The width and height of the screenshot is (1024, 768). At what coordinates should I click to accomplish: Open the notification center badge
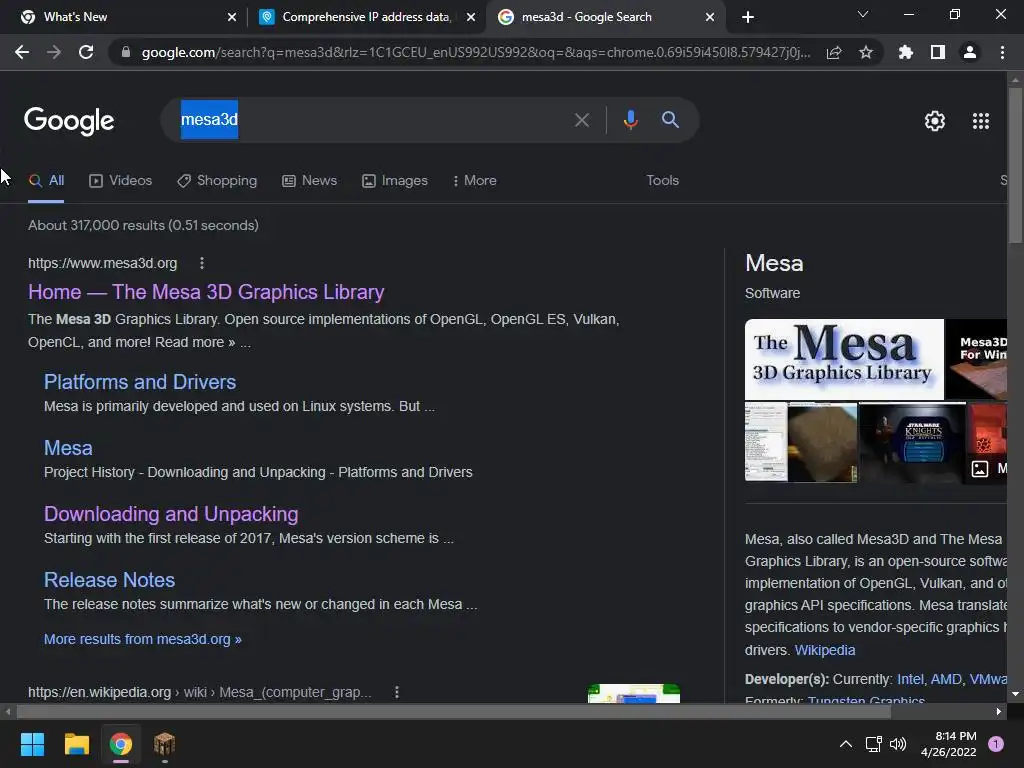[996, 744]
